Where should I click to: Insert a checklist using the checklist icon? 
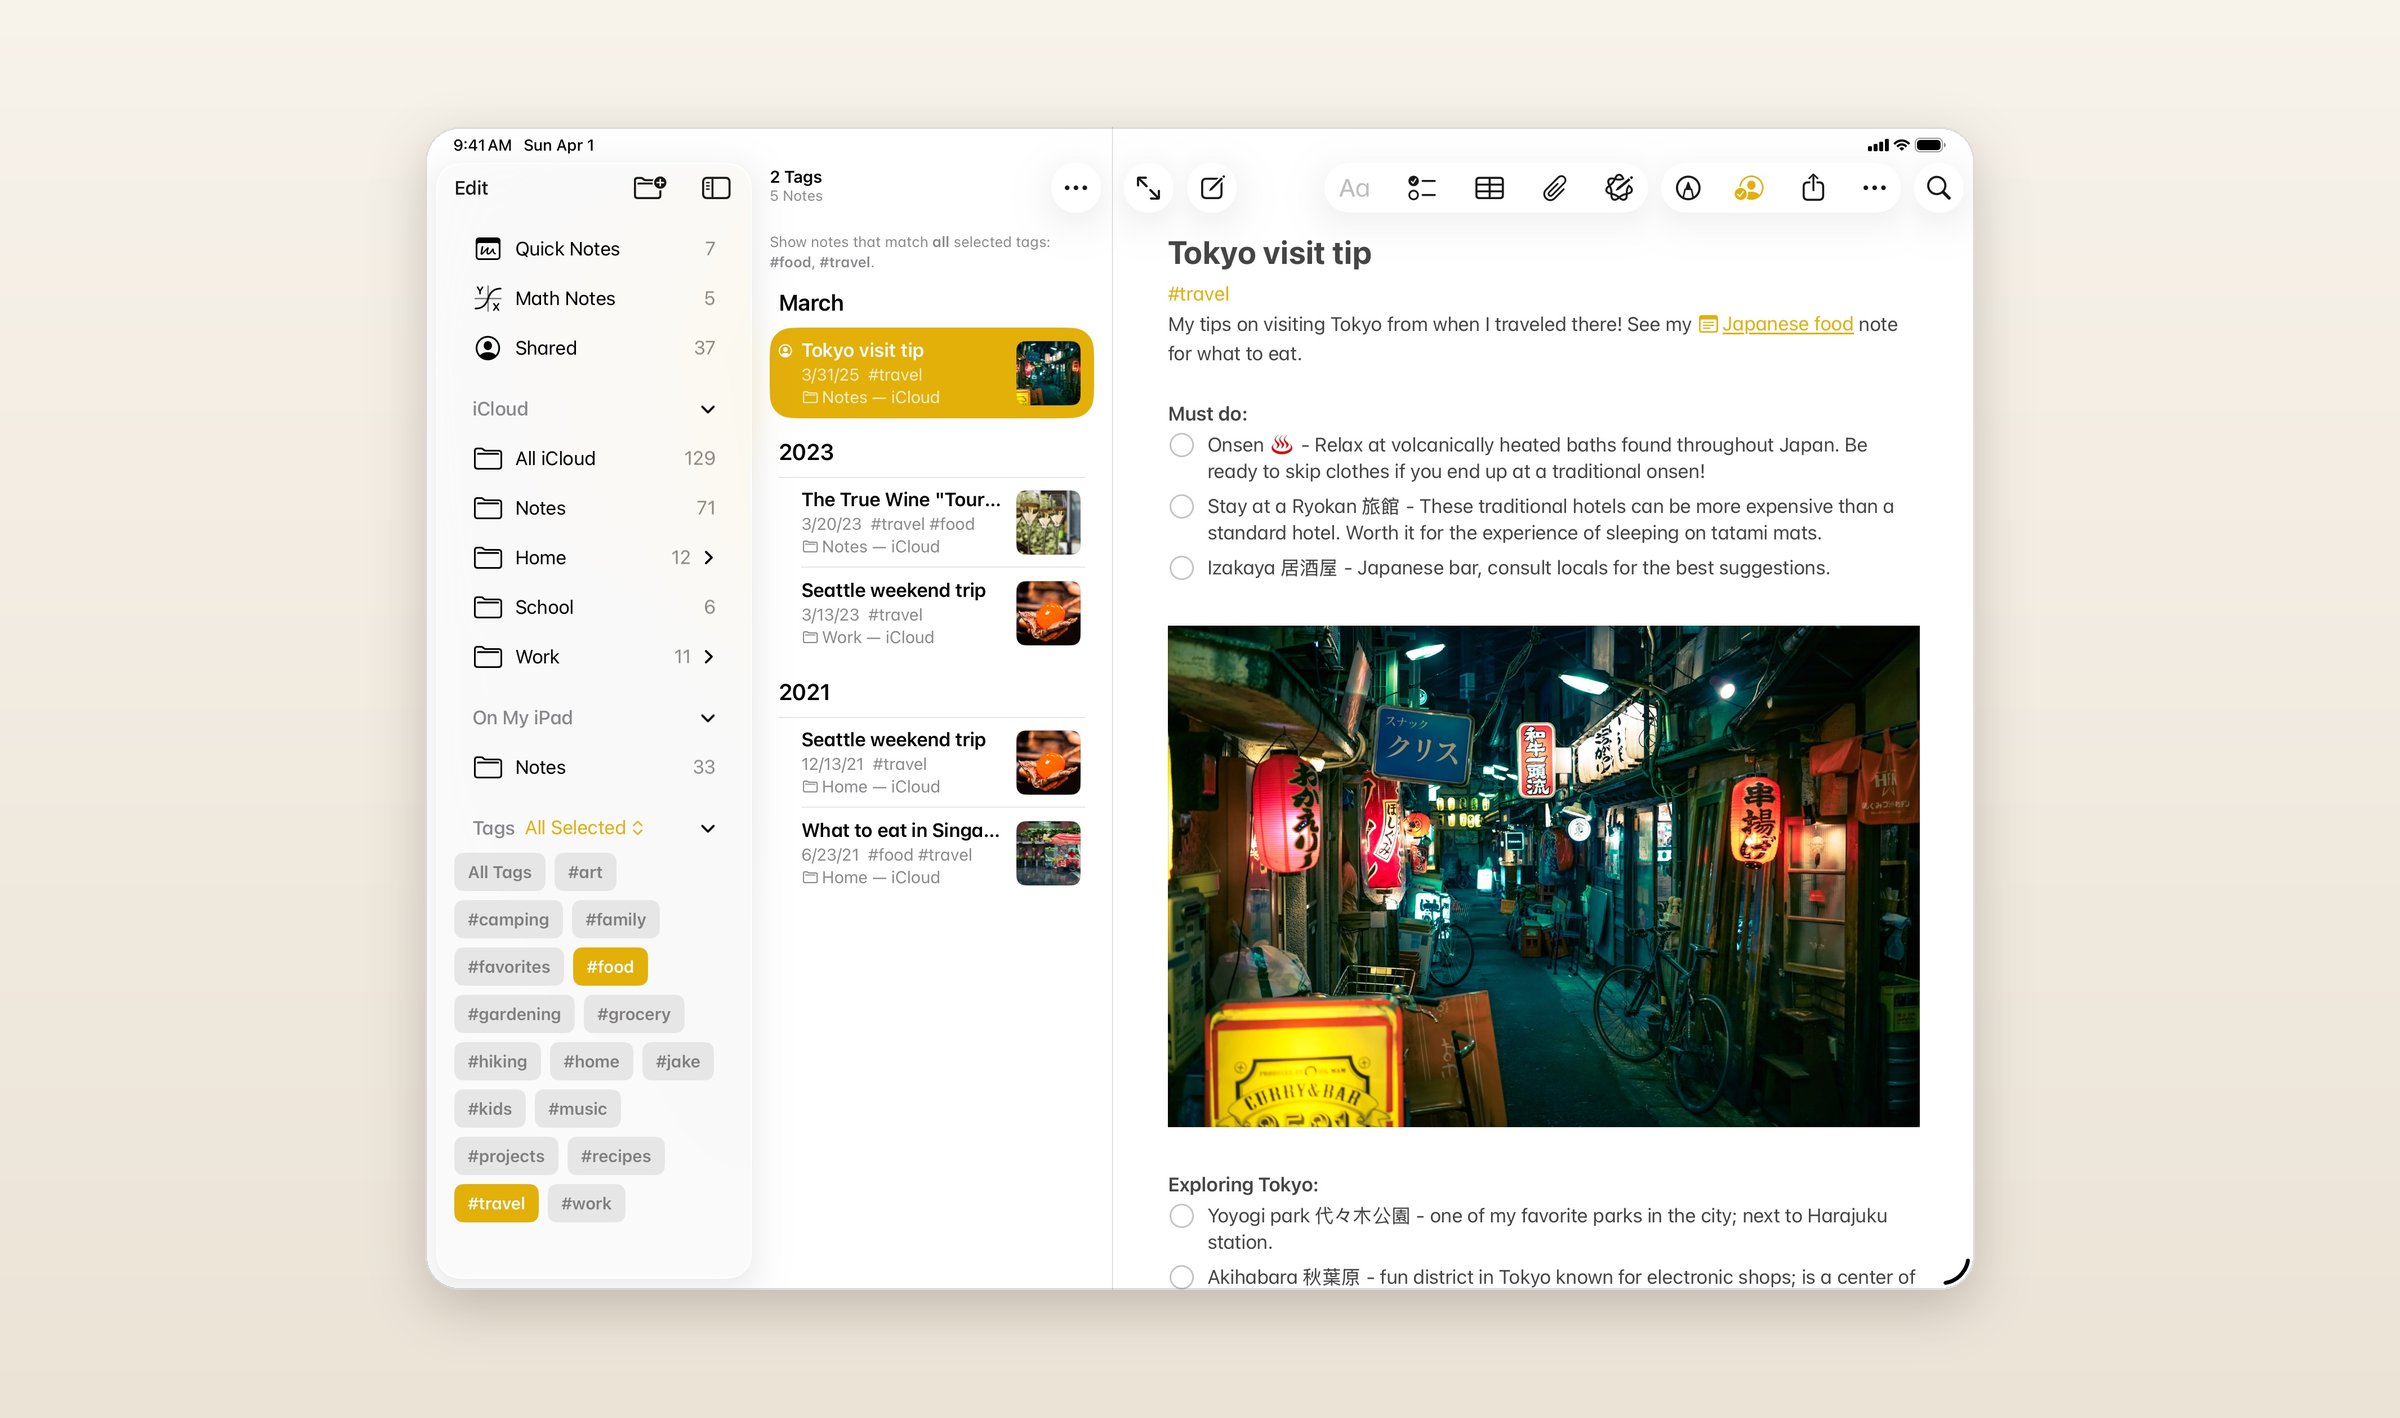[x=1421, y=188]
